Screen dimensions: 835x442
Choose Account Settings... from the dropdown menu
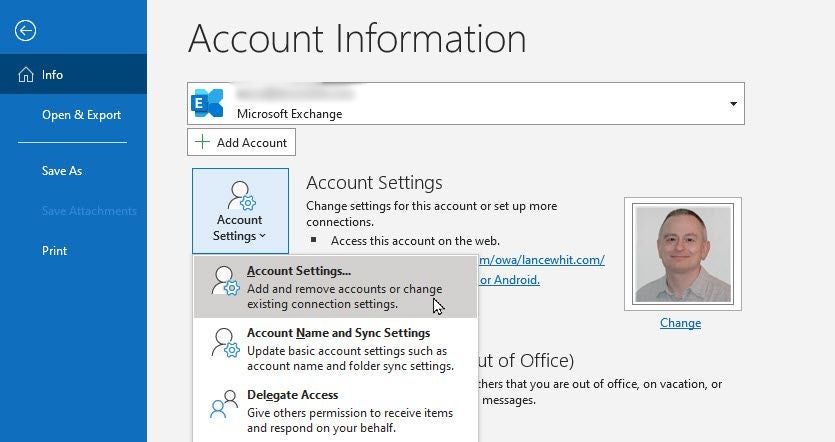[x=335, y=287]
